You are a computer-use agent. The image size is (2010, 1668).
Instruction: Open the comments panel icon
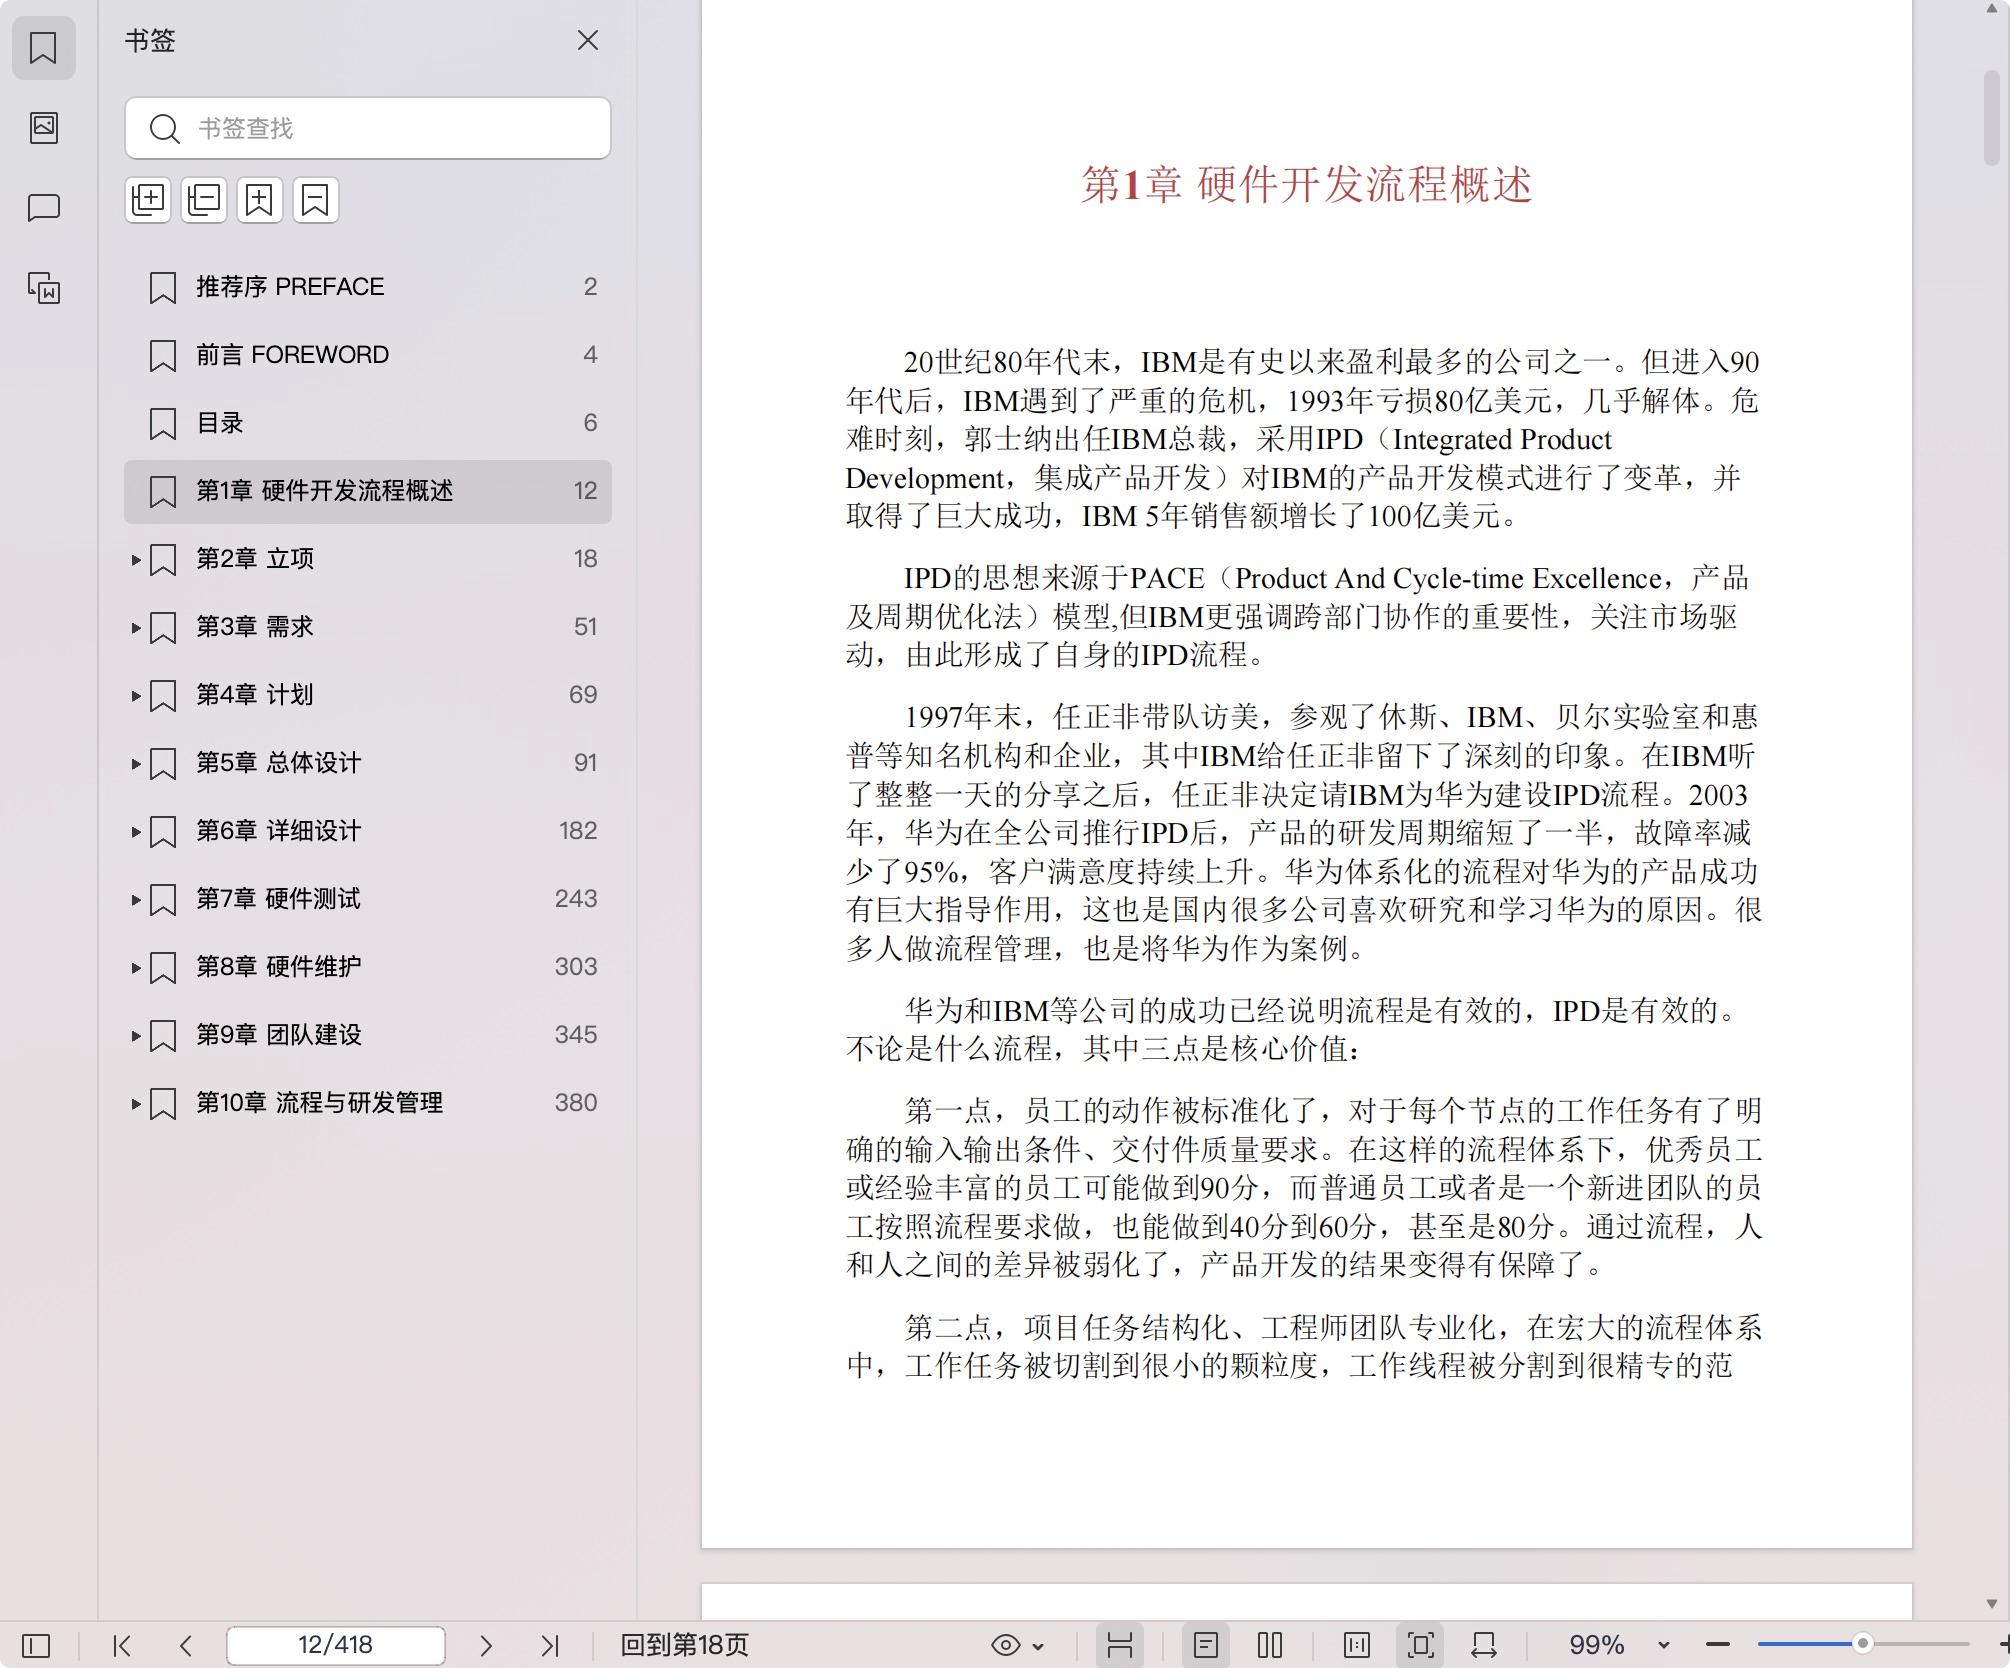tap(43, 208)
